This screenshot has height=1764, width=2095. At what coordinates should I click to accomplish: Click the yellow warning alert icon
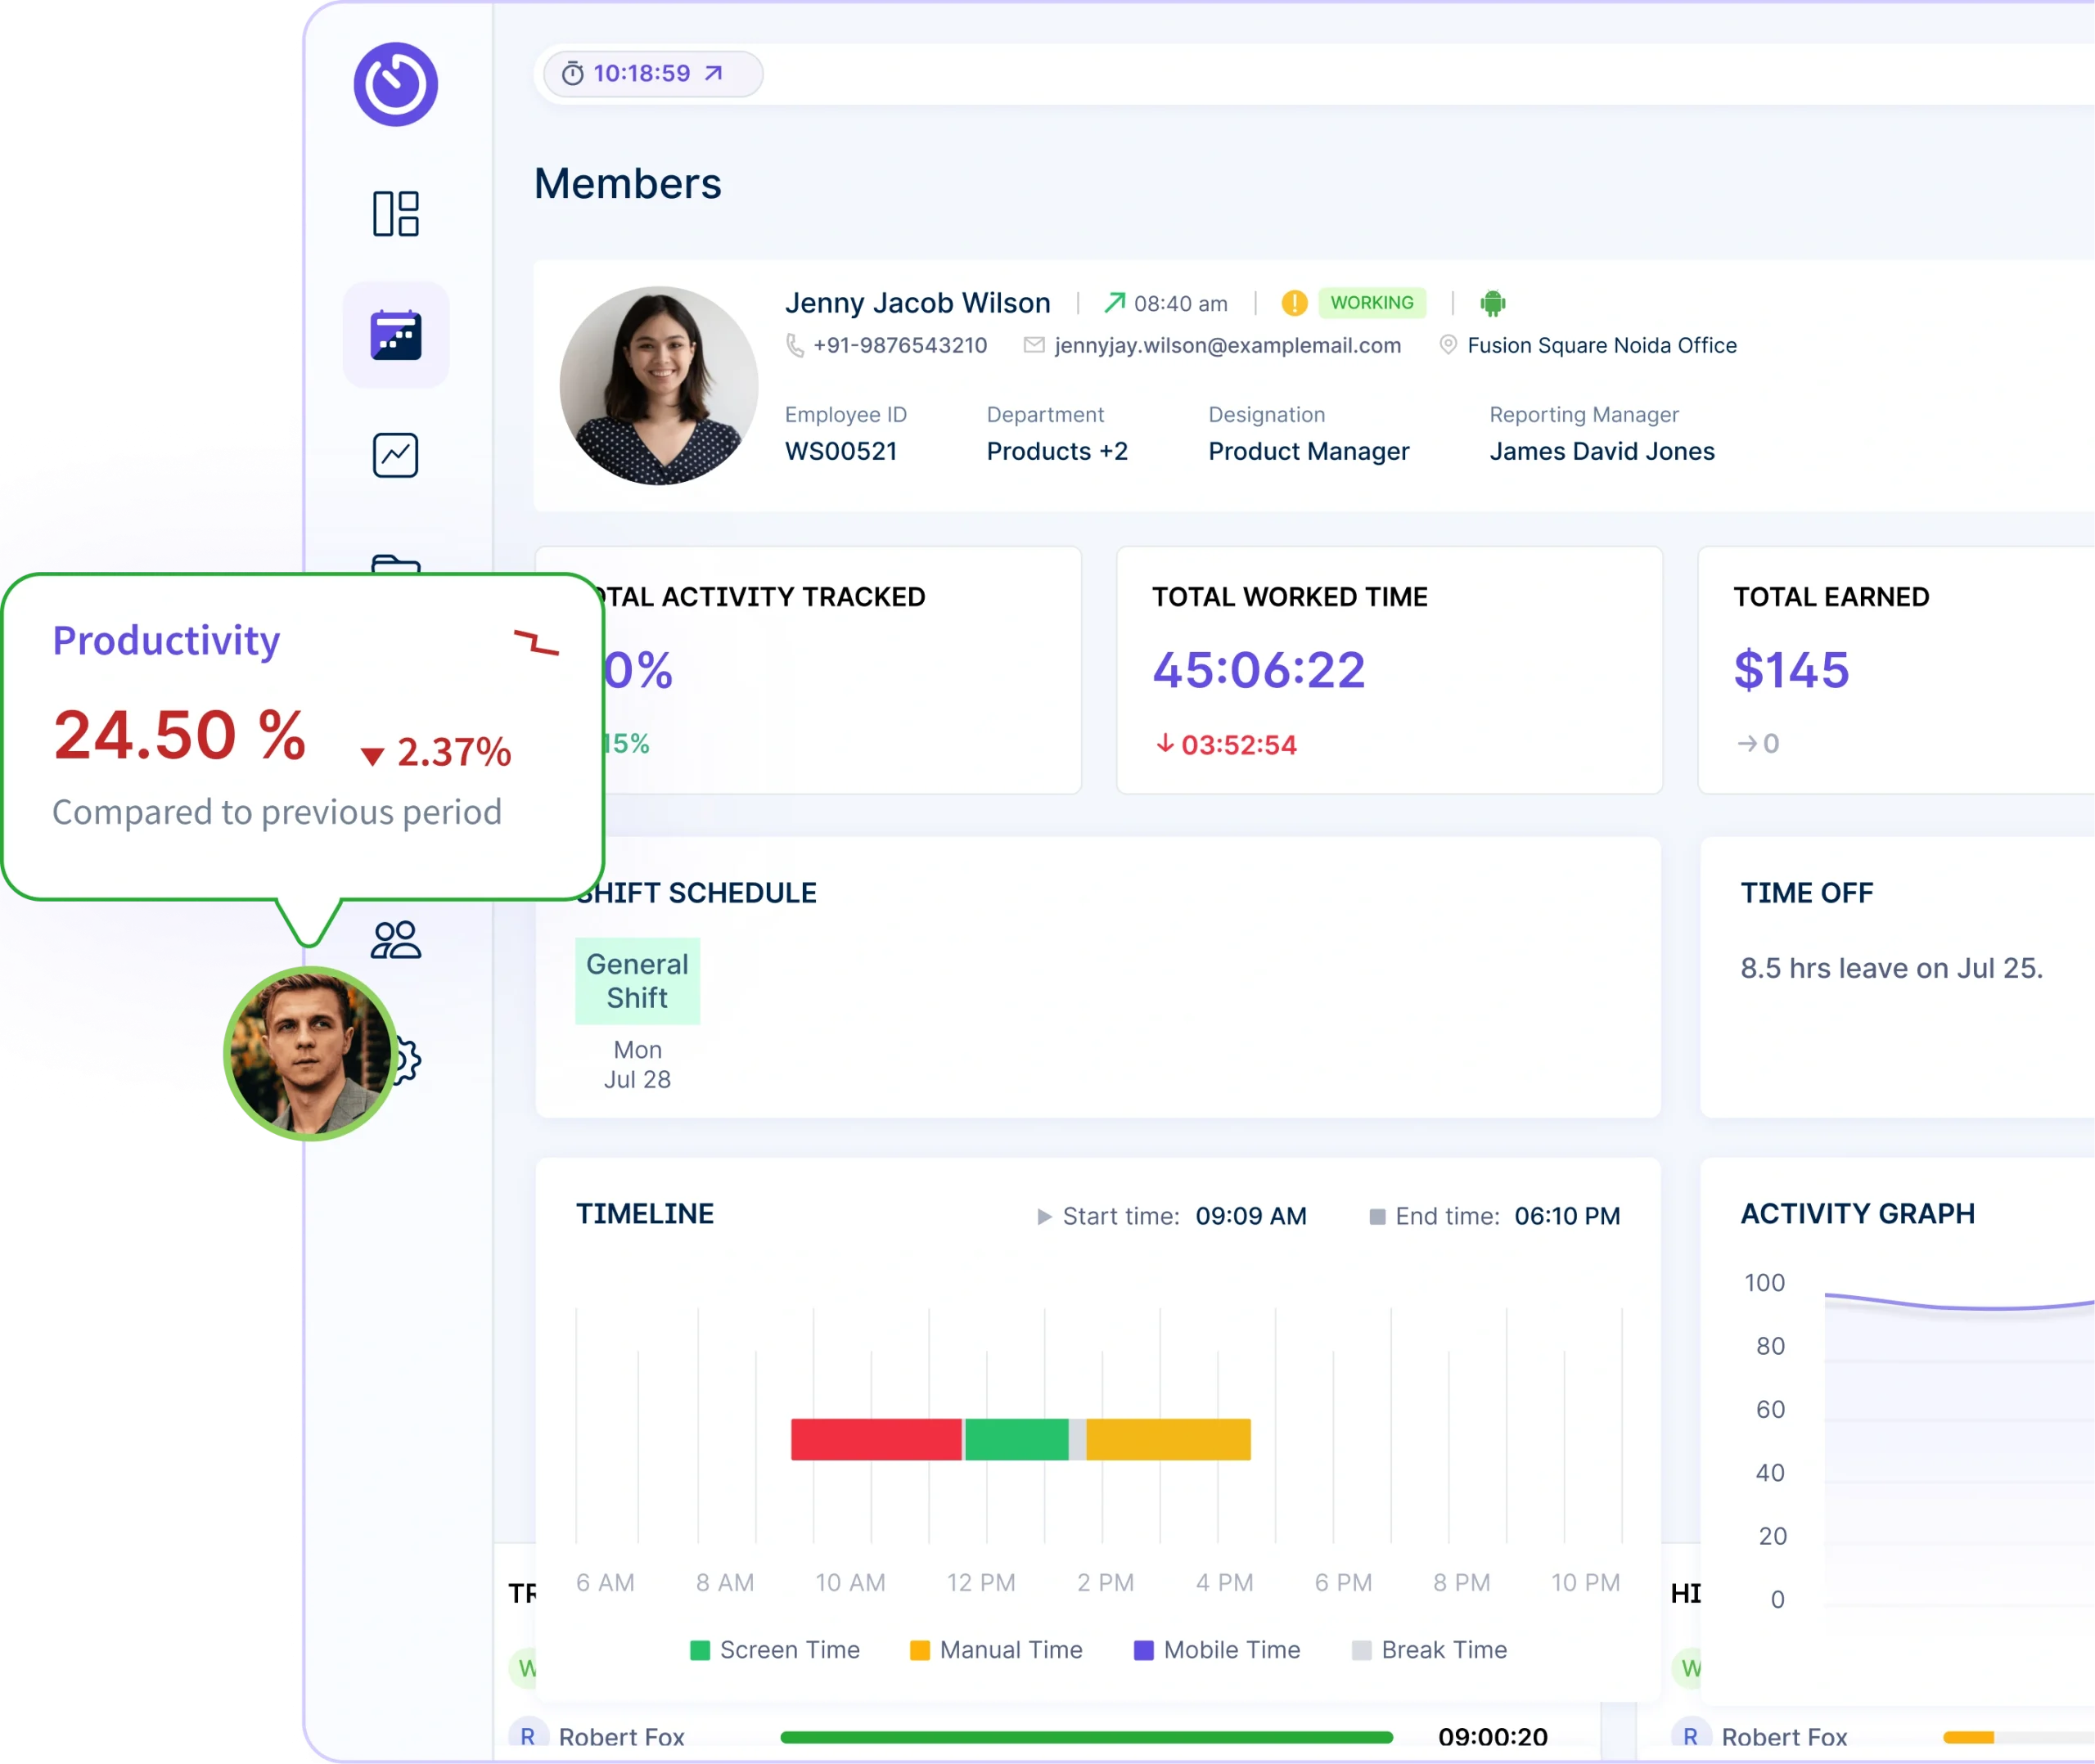(1294, 303)
